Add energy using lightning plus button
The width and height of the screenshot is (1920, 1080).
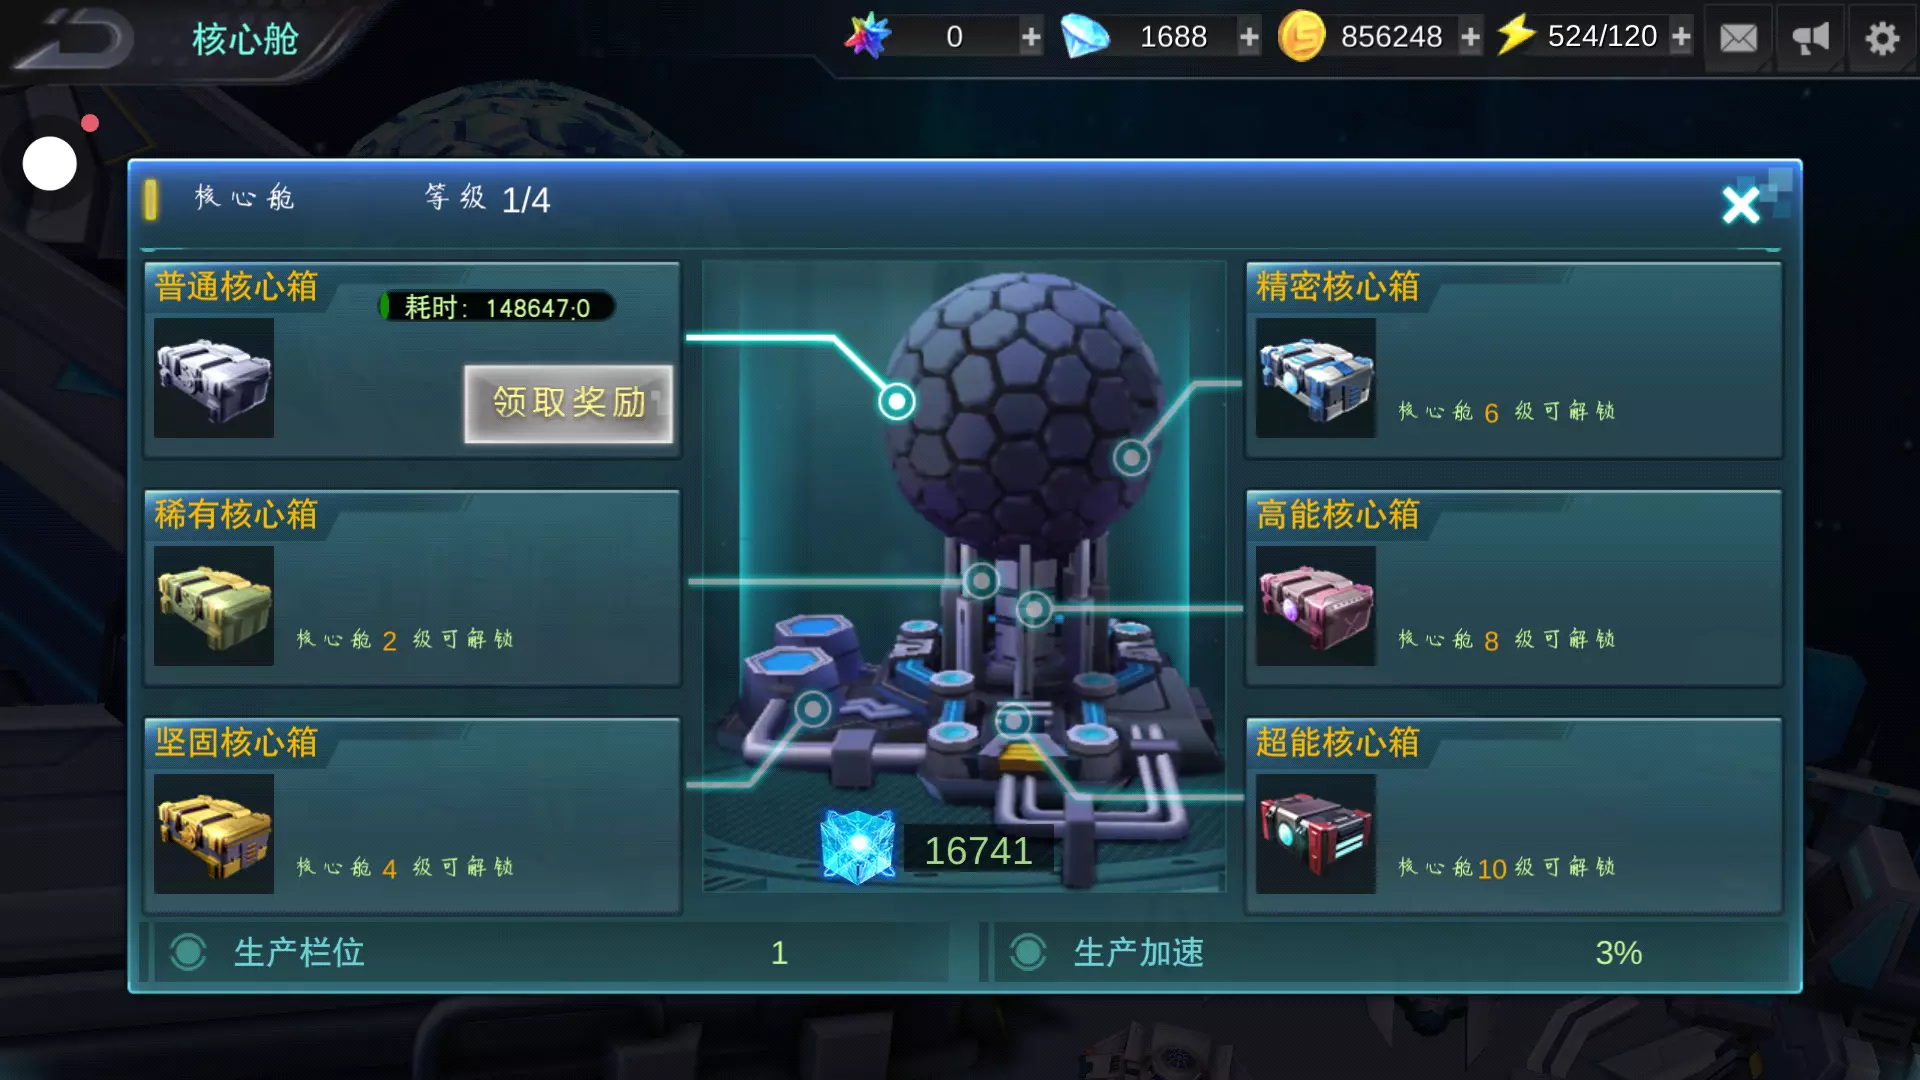(x=1681, y=38)
